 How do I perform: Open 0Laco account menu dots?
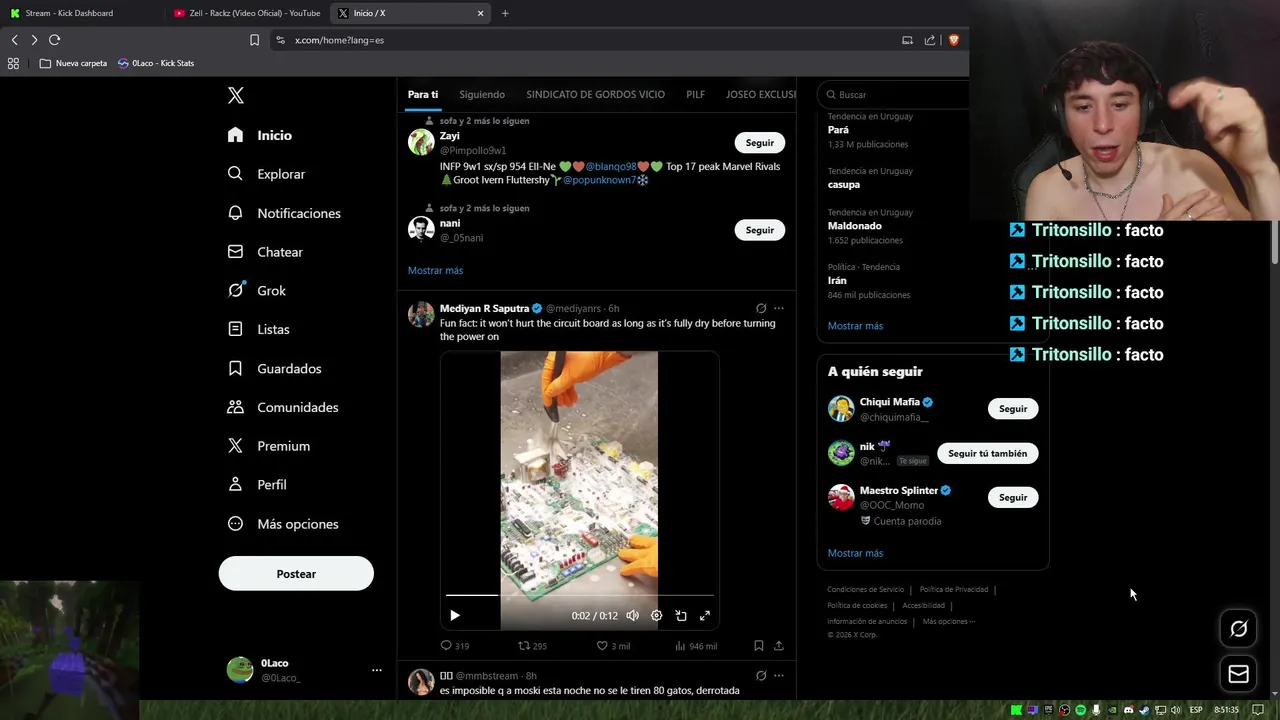[x=377, y=670]
